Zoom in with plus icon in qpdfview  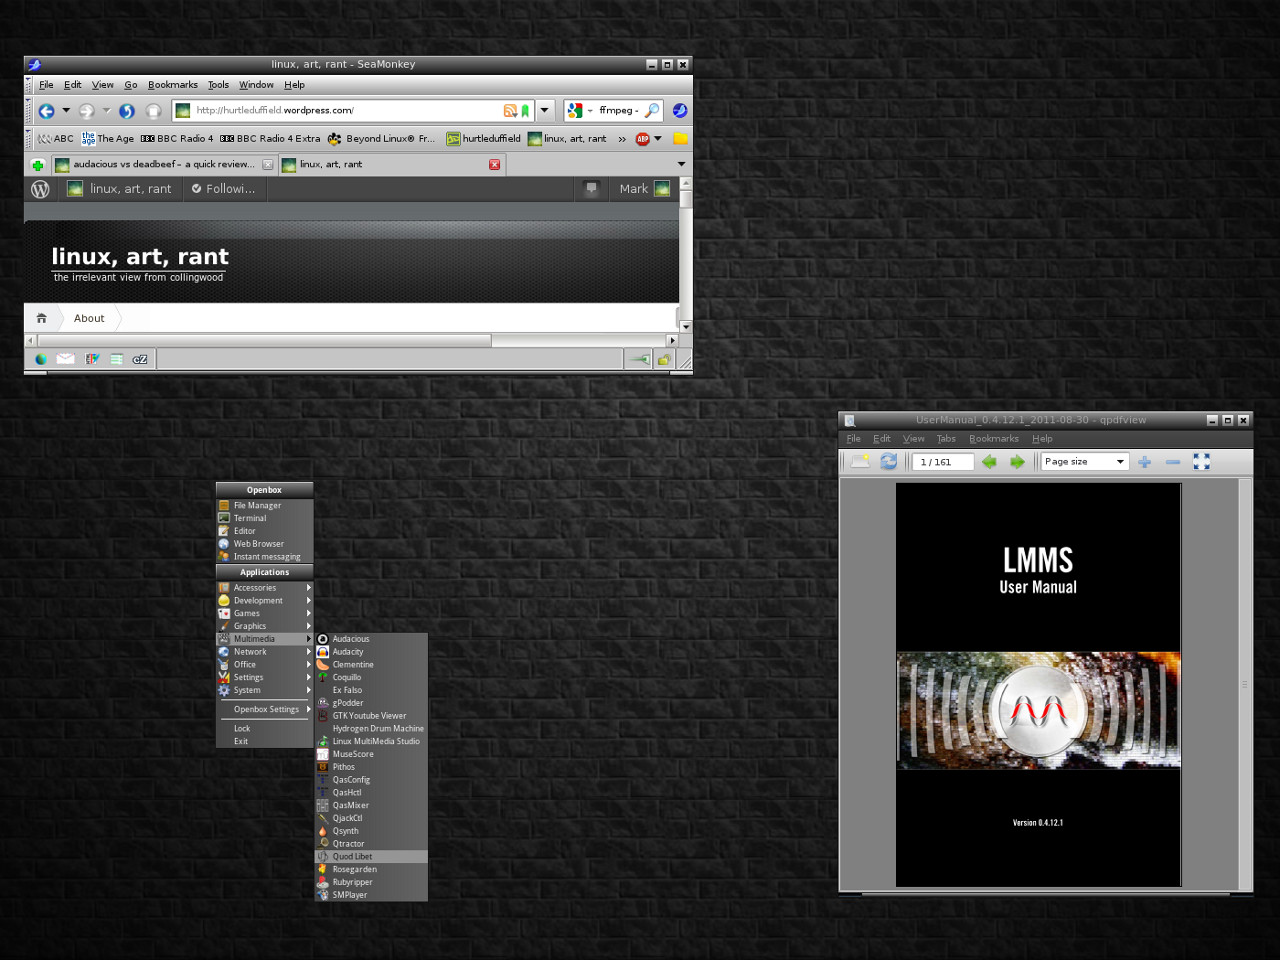point(1145,462)
